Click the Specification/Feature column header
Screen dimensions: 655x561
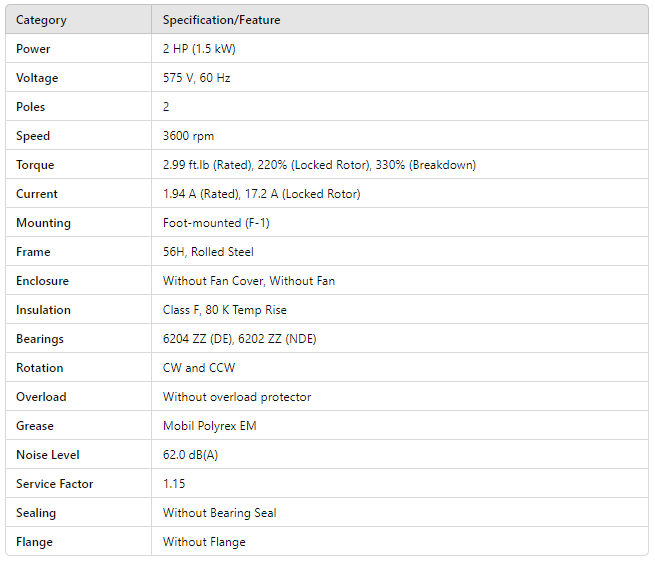(x=222, y=20)
